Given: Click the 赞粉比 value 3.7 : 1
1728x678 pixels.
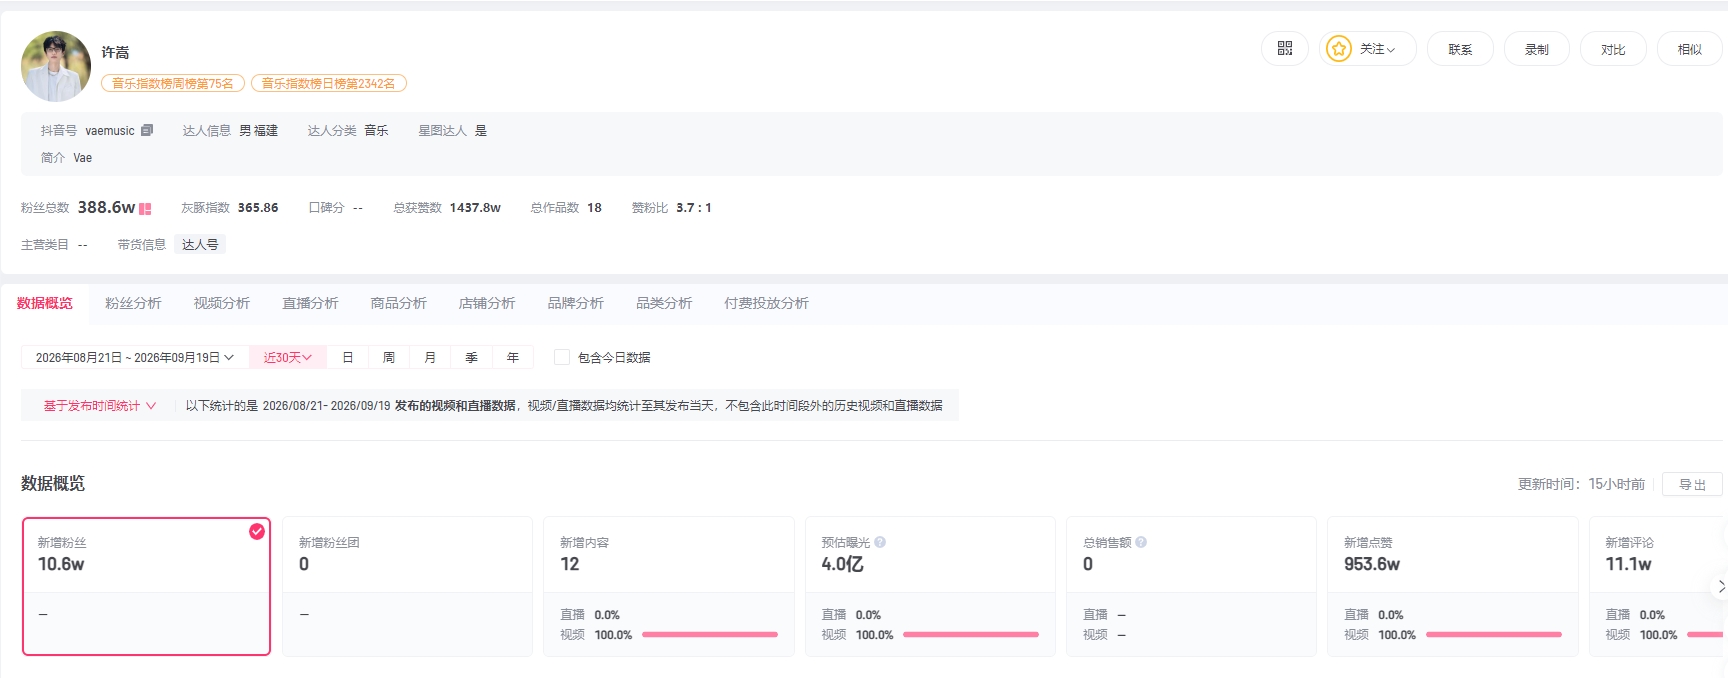Looking at the screenshot, I should 694,208.
